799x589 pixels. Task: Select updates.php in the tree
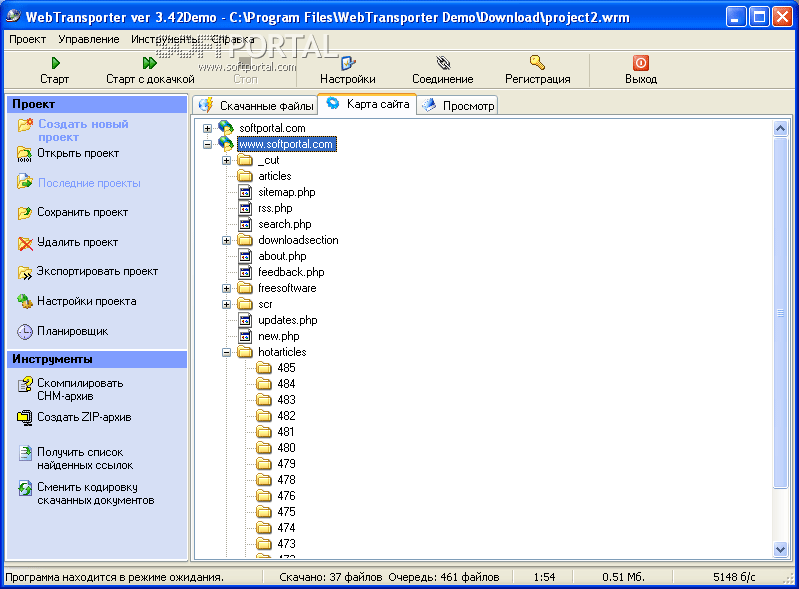[x=287, y=320]
